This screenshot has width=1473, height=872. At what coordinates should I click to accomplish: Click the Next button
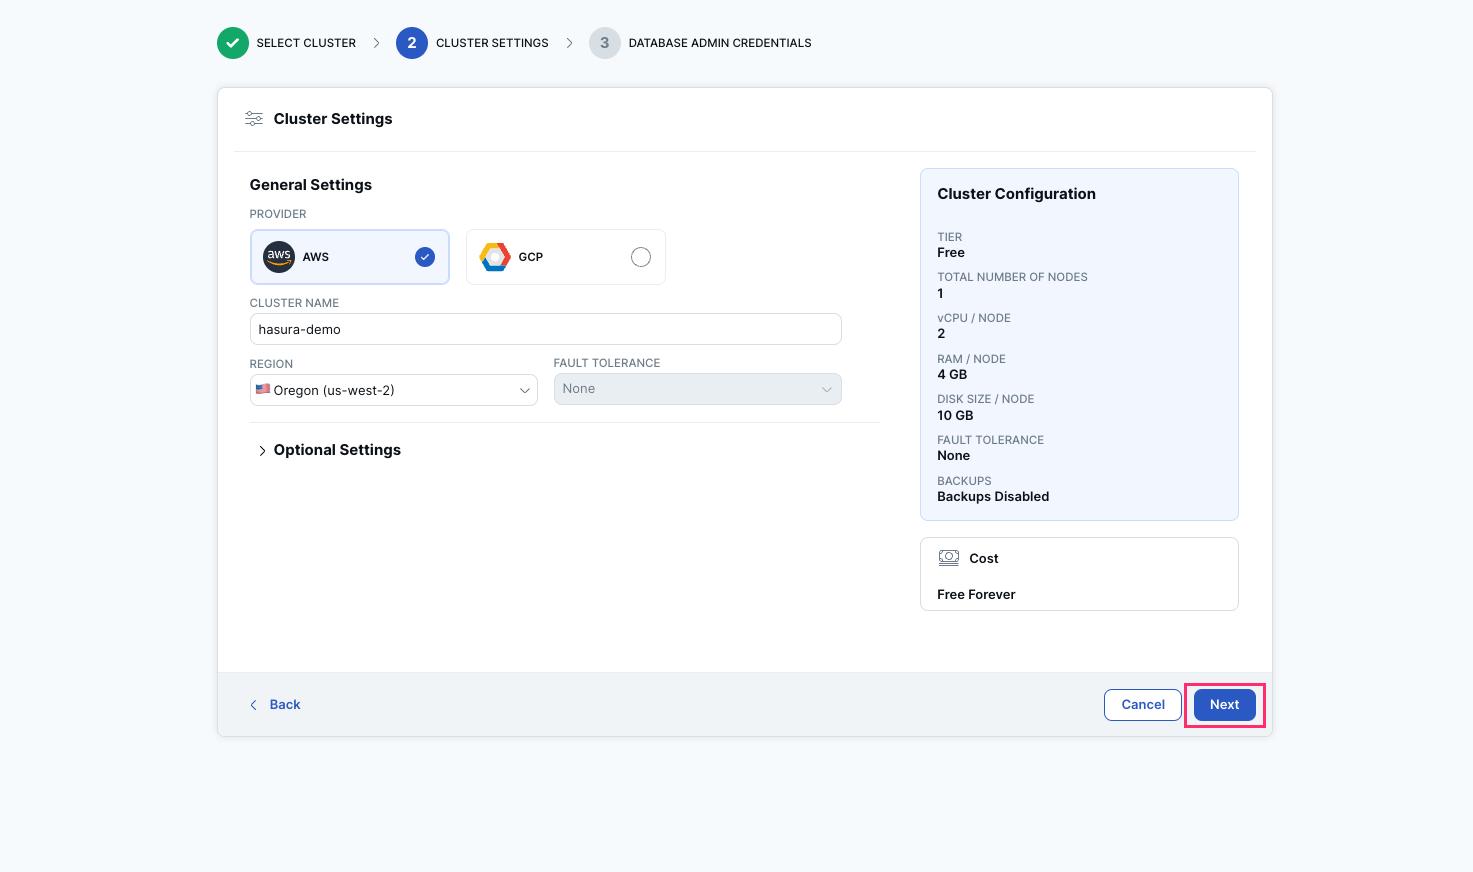point(1224,704)
